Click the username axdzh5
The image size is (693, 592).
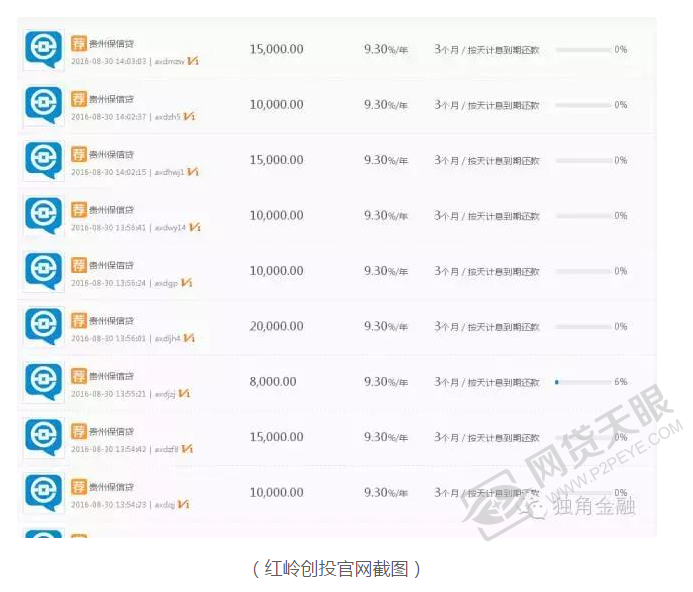(x=168, y=117)
